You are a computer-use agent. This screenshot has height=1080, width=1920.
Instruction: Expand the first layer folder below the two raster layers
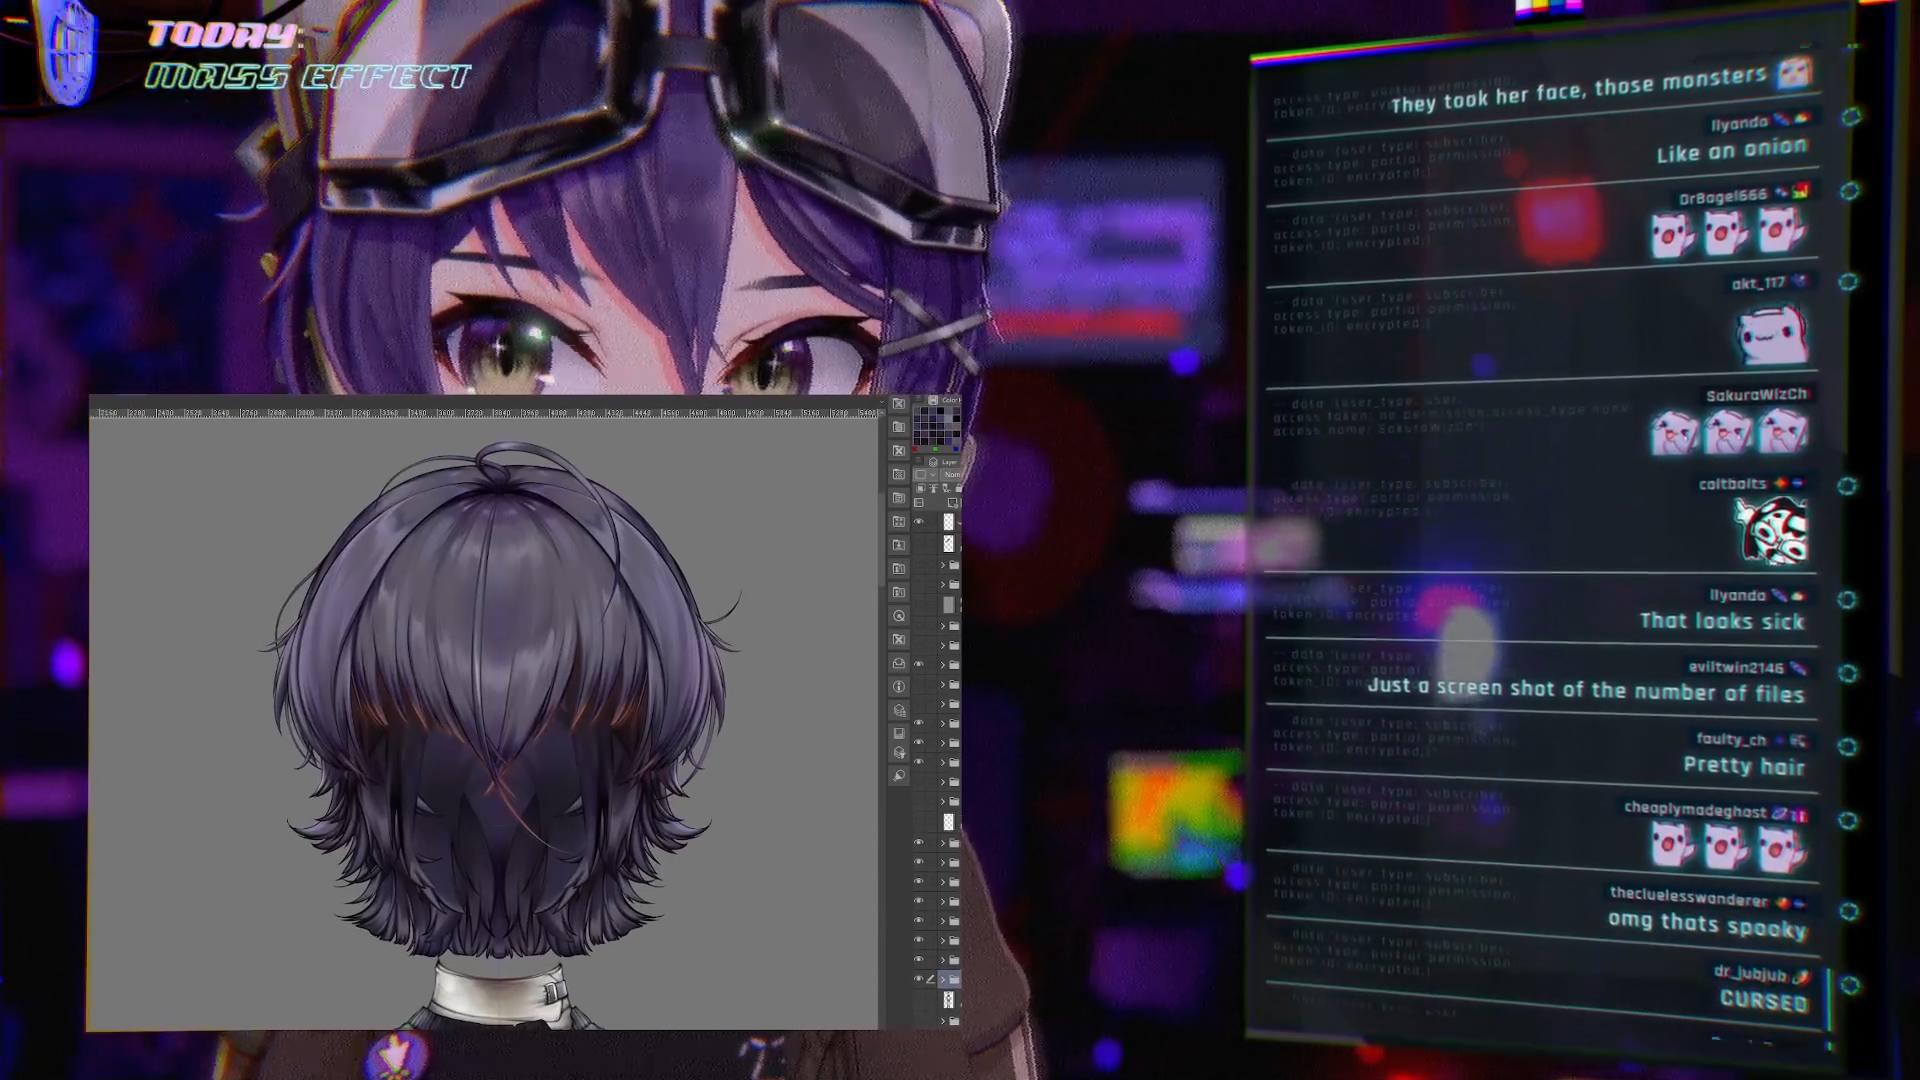pyautogui.click(x=942, y=565)
